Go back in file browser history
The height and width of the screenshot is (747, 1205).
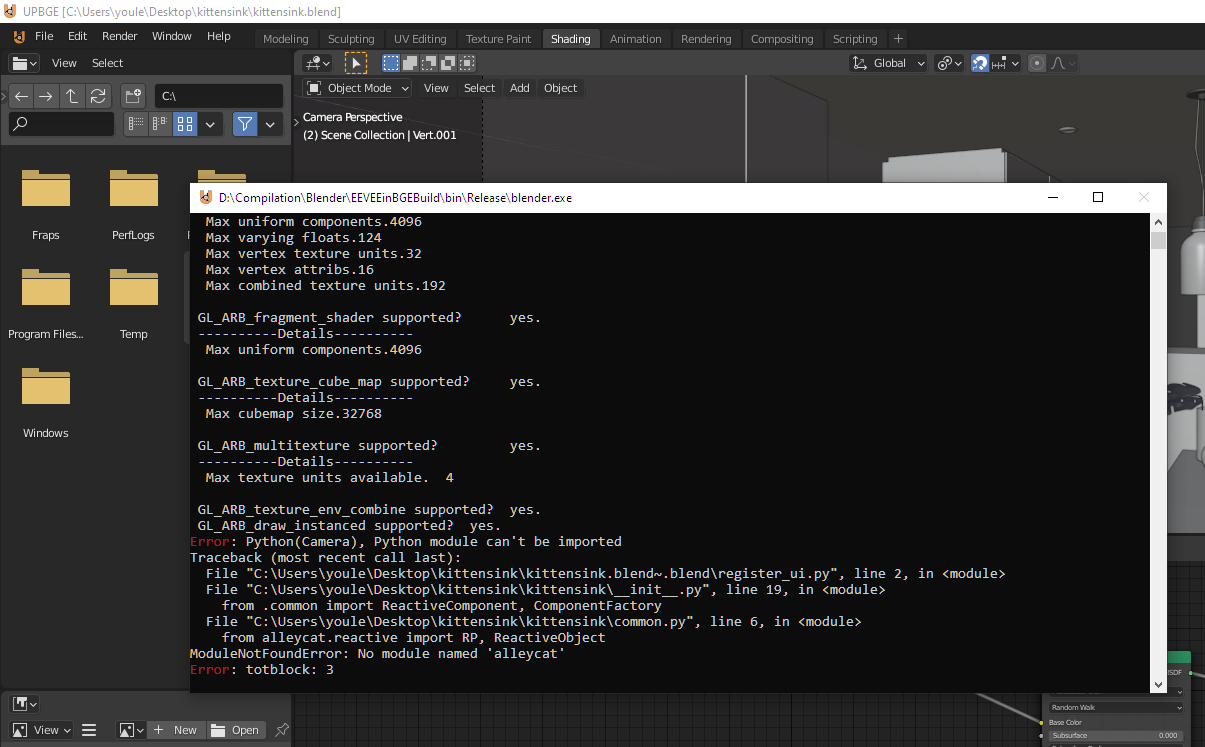pos(21,97)
